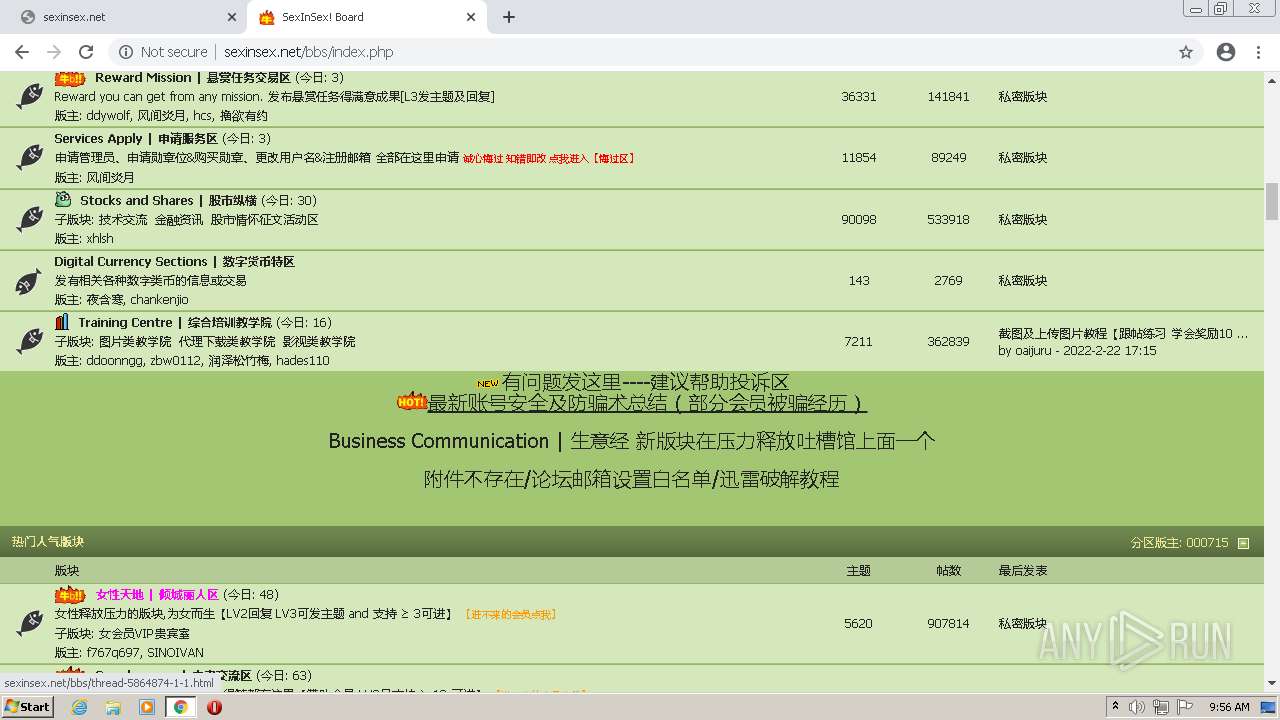Collapse the 热门人气版块 section
The width and height of the screenshot is (1280, 720).
click(x=1244, y=543)
